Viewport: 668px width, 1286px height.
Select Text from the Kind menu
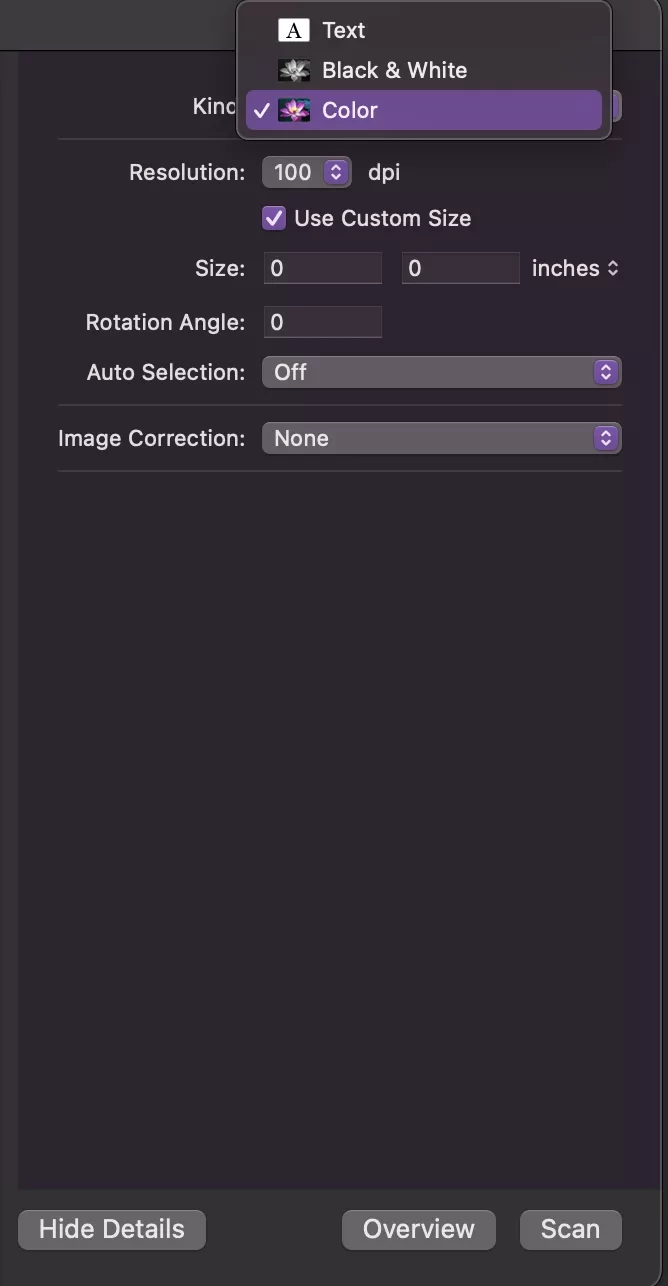pyautogui.click(x=343, y=30)
